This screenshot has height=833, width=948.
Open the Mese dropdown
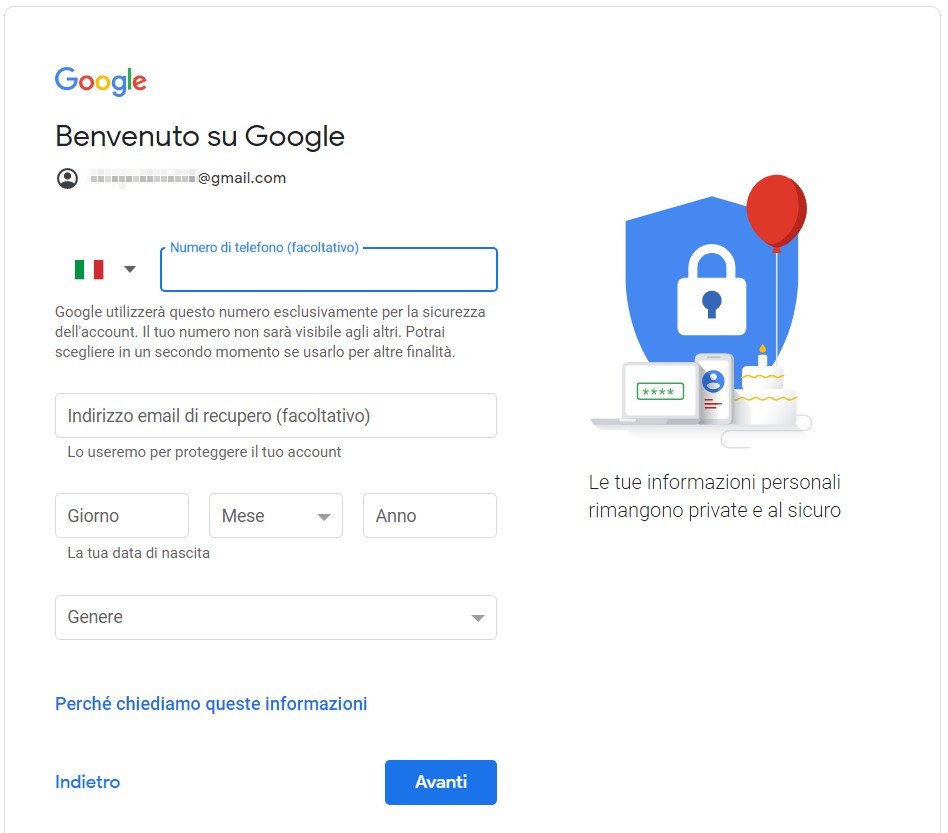pos(275,515)
